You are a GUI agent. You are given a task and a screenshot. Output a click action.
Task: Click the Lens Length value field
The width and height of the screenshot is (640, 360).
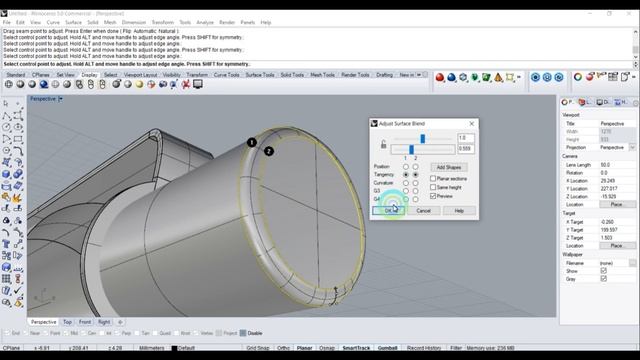(617, 165)
